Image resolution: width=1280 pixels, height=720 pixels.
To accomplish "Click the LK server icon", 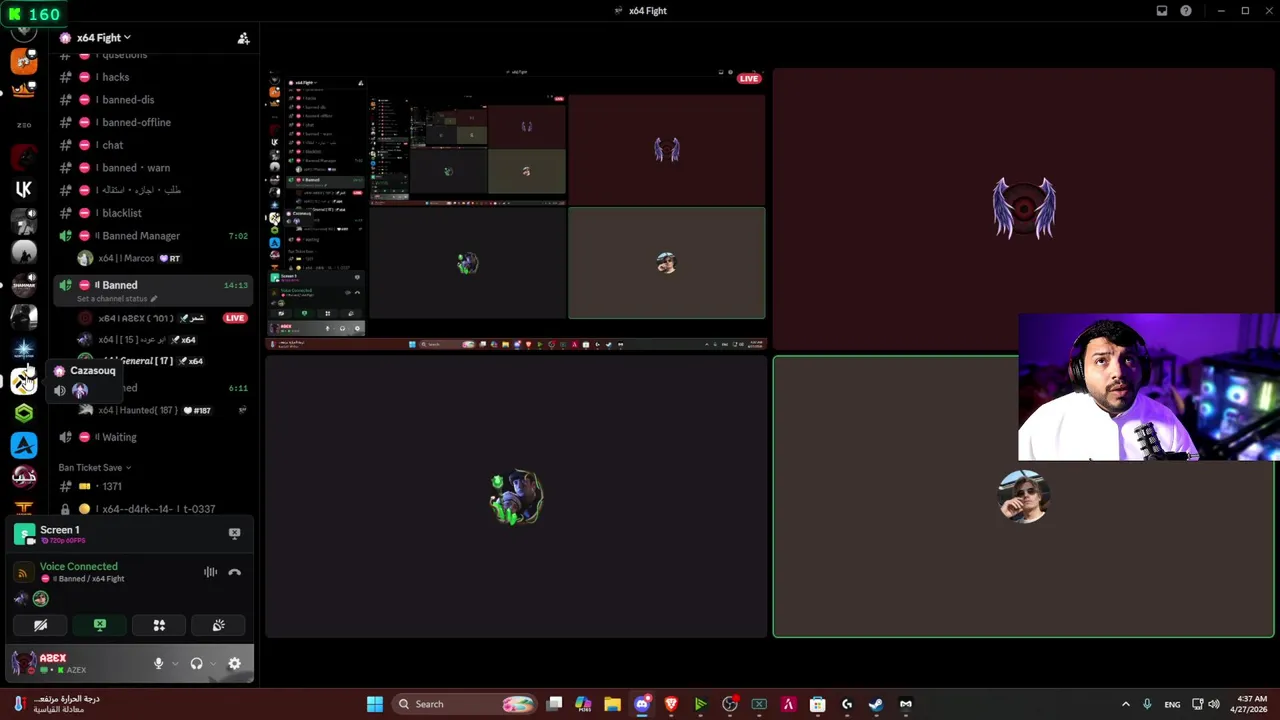I will click(24, 188).
